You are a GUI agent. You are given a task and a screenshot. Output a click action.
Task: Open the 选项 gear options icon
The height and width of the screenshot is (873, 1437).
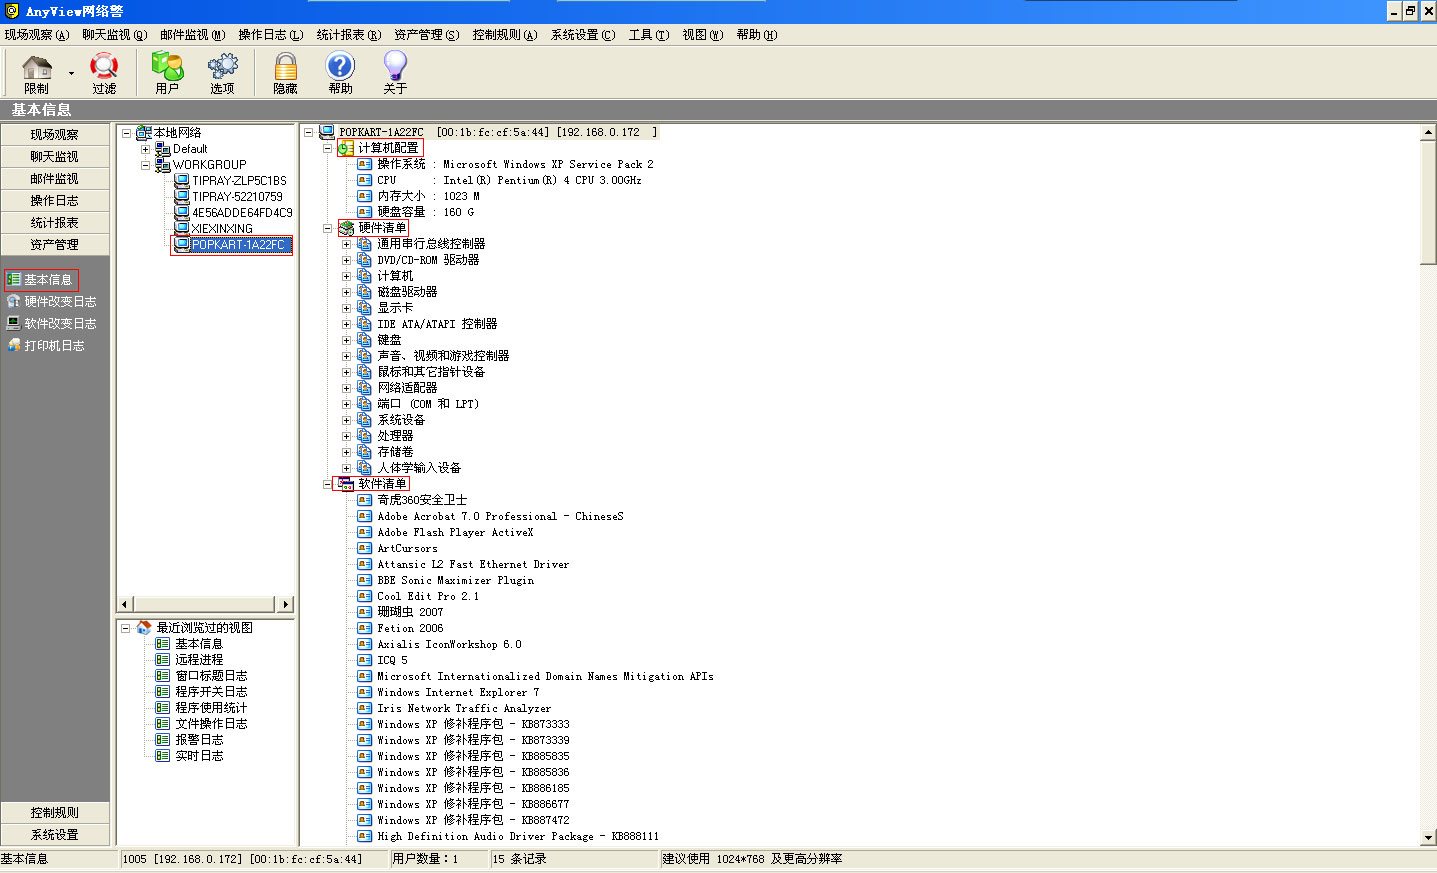pos(222,67)
